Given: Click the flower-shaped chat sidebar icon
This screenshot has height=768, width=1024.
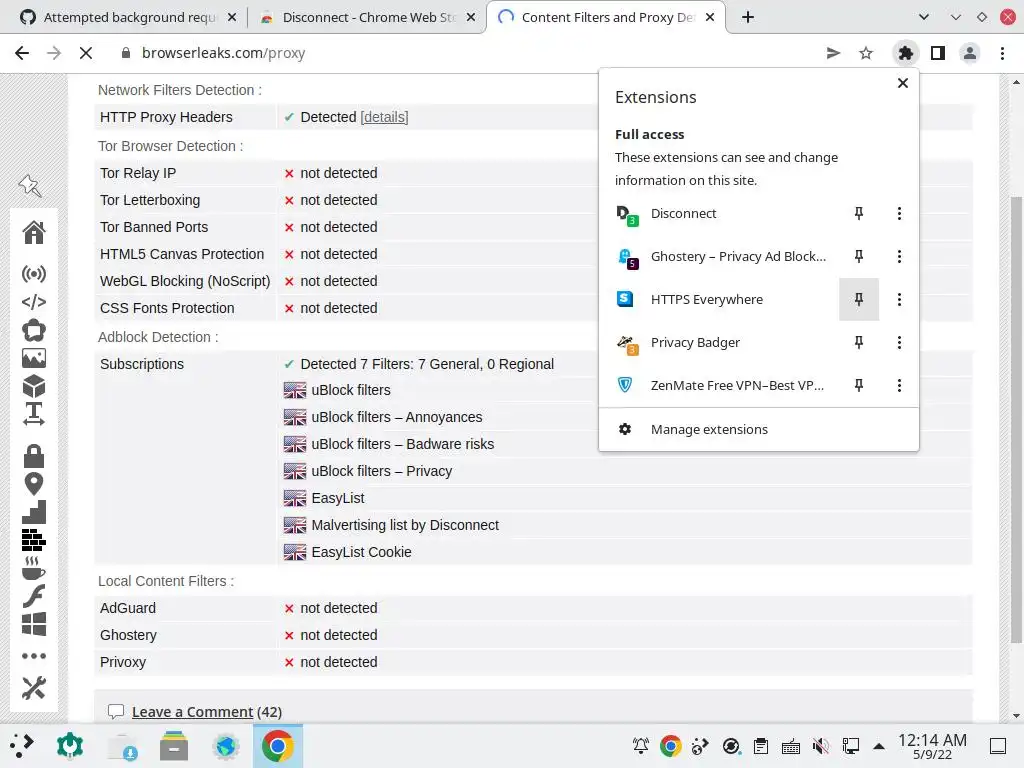Looking at the screenshot, I should 34,330.
